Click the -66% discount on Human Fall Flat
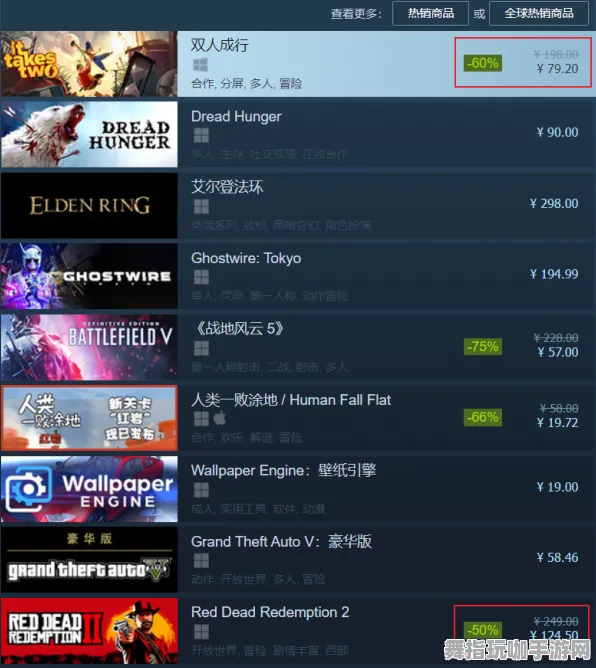The height and width of the screenshot is (668, 596). click(483, 417)
